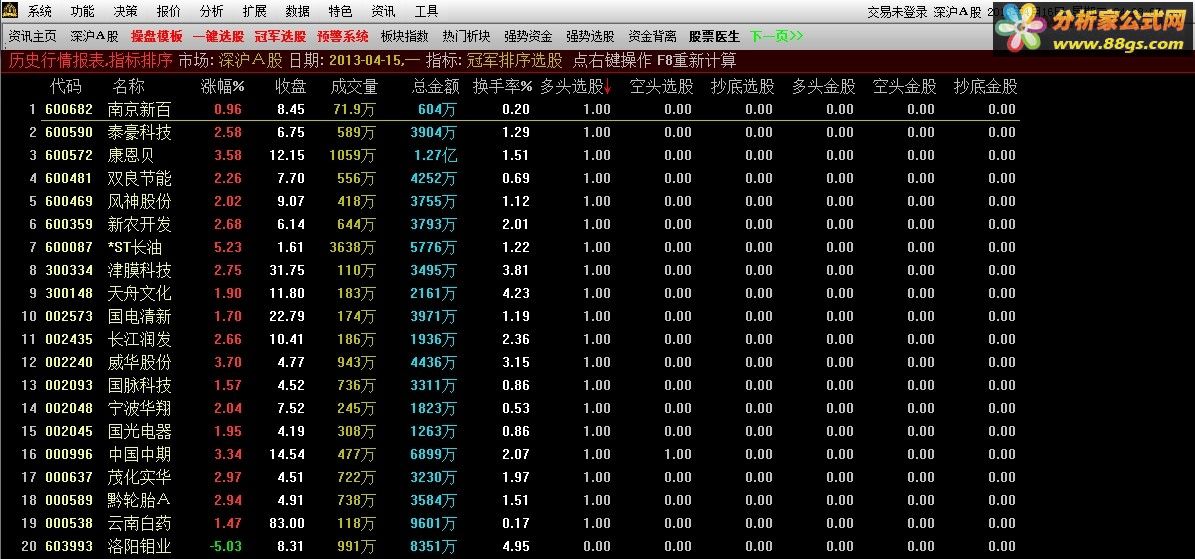
Task: Click 交易未登录 status at the top right
Action: pos(898,12)
